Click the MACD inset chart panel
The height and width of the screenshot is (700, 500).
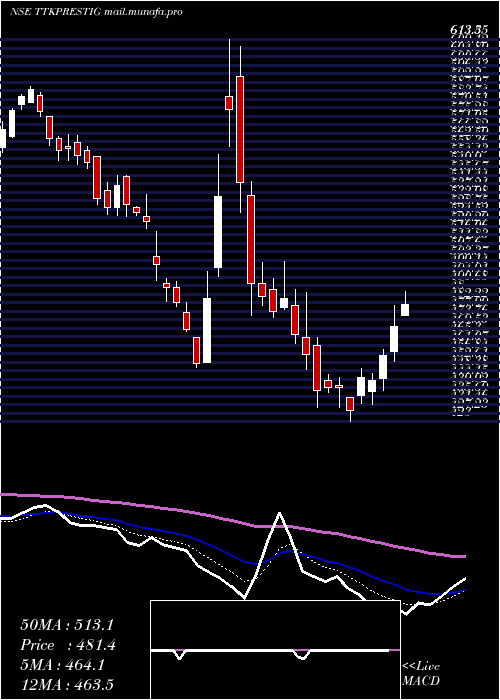click(x=275, y=650)
